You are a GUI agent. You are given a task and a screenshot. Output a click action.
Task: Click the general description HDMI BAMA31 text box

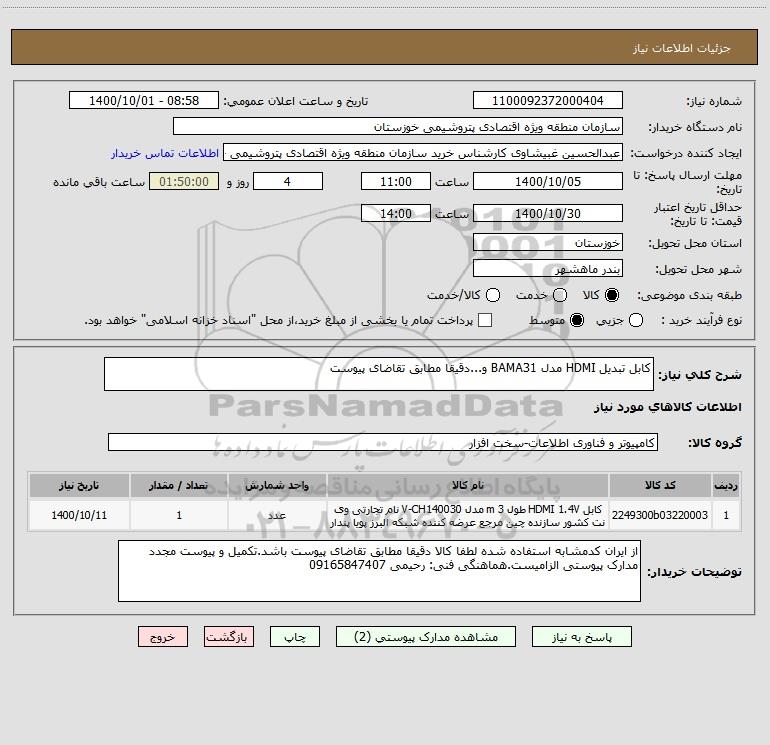point(379,374)
